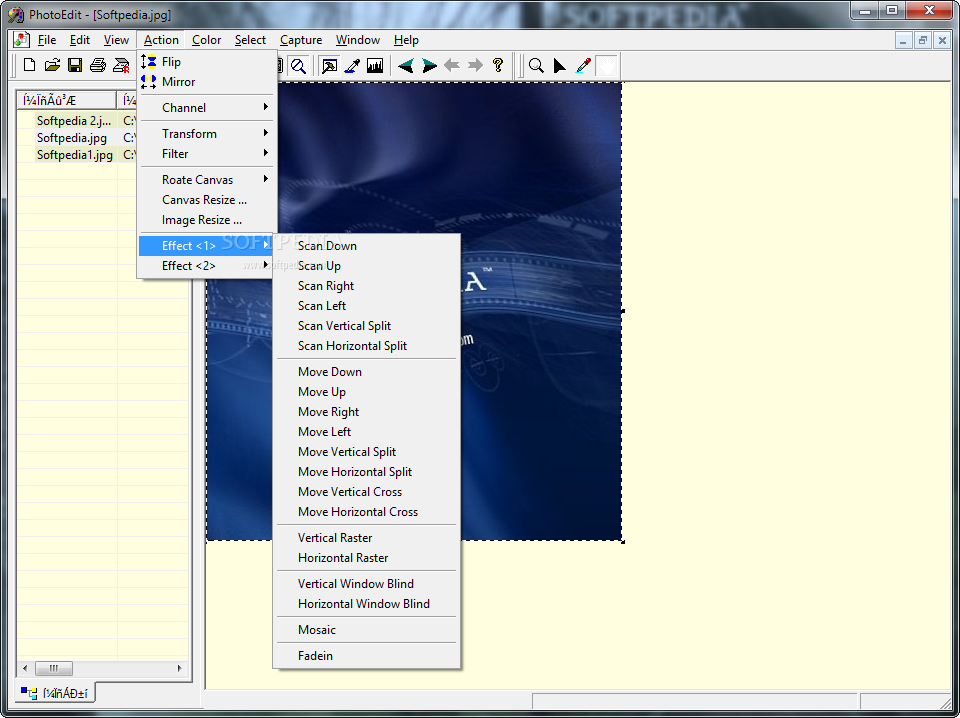
Task: Click the tree icon on the bottom panel tab
Action: [x=29, y=692]
